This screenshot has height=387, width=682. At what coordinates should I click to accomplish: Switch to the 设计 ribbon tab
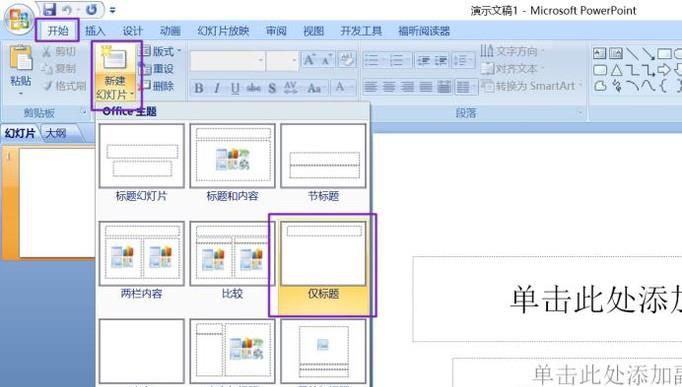pos(132,31)
